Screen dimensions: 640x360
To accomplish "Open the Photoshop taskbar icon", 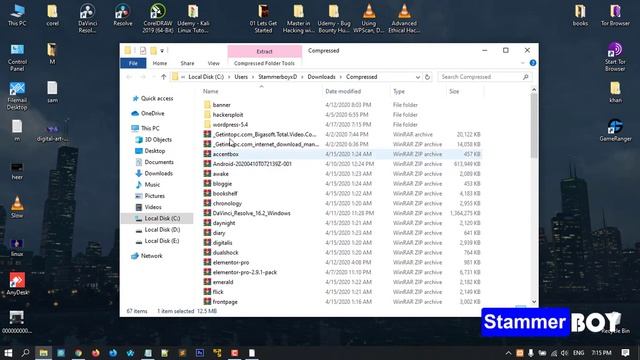I will (200, 353).
